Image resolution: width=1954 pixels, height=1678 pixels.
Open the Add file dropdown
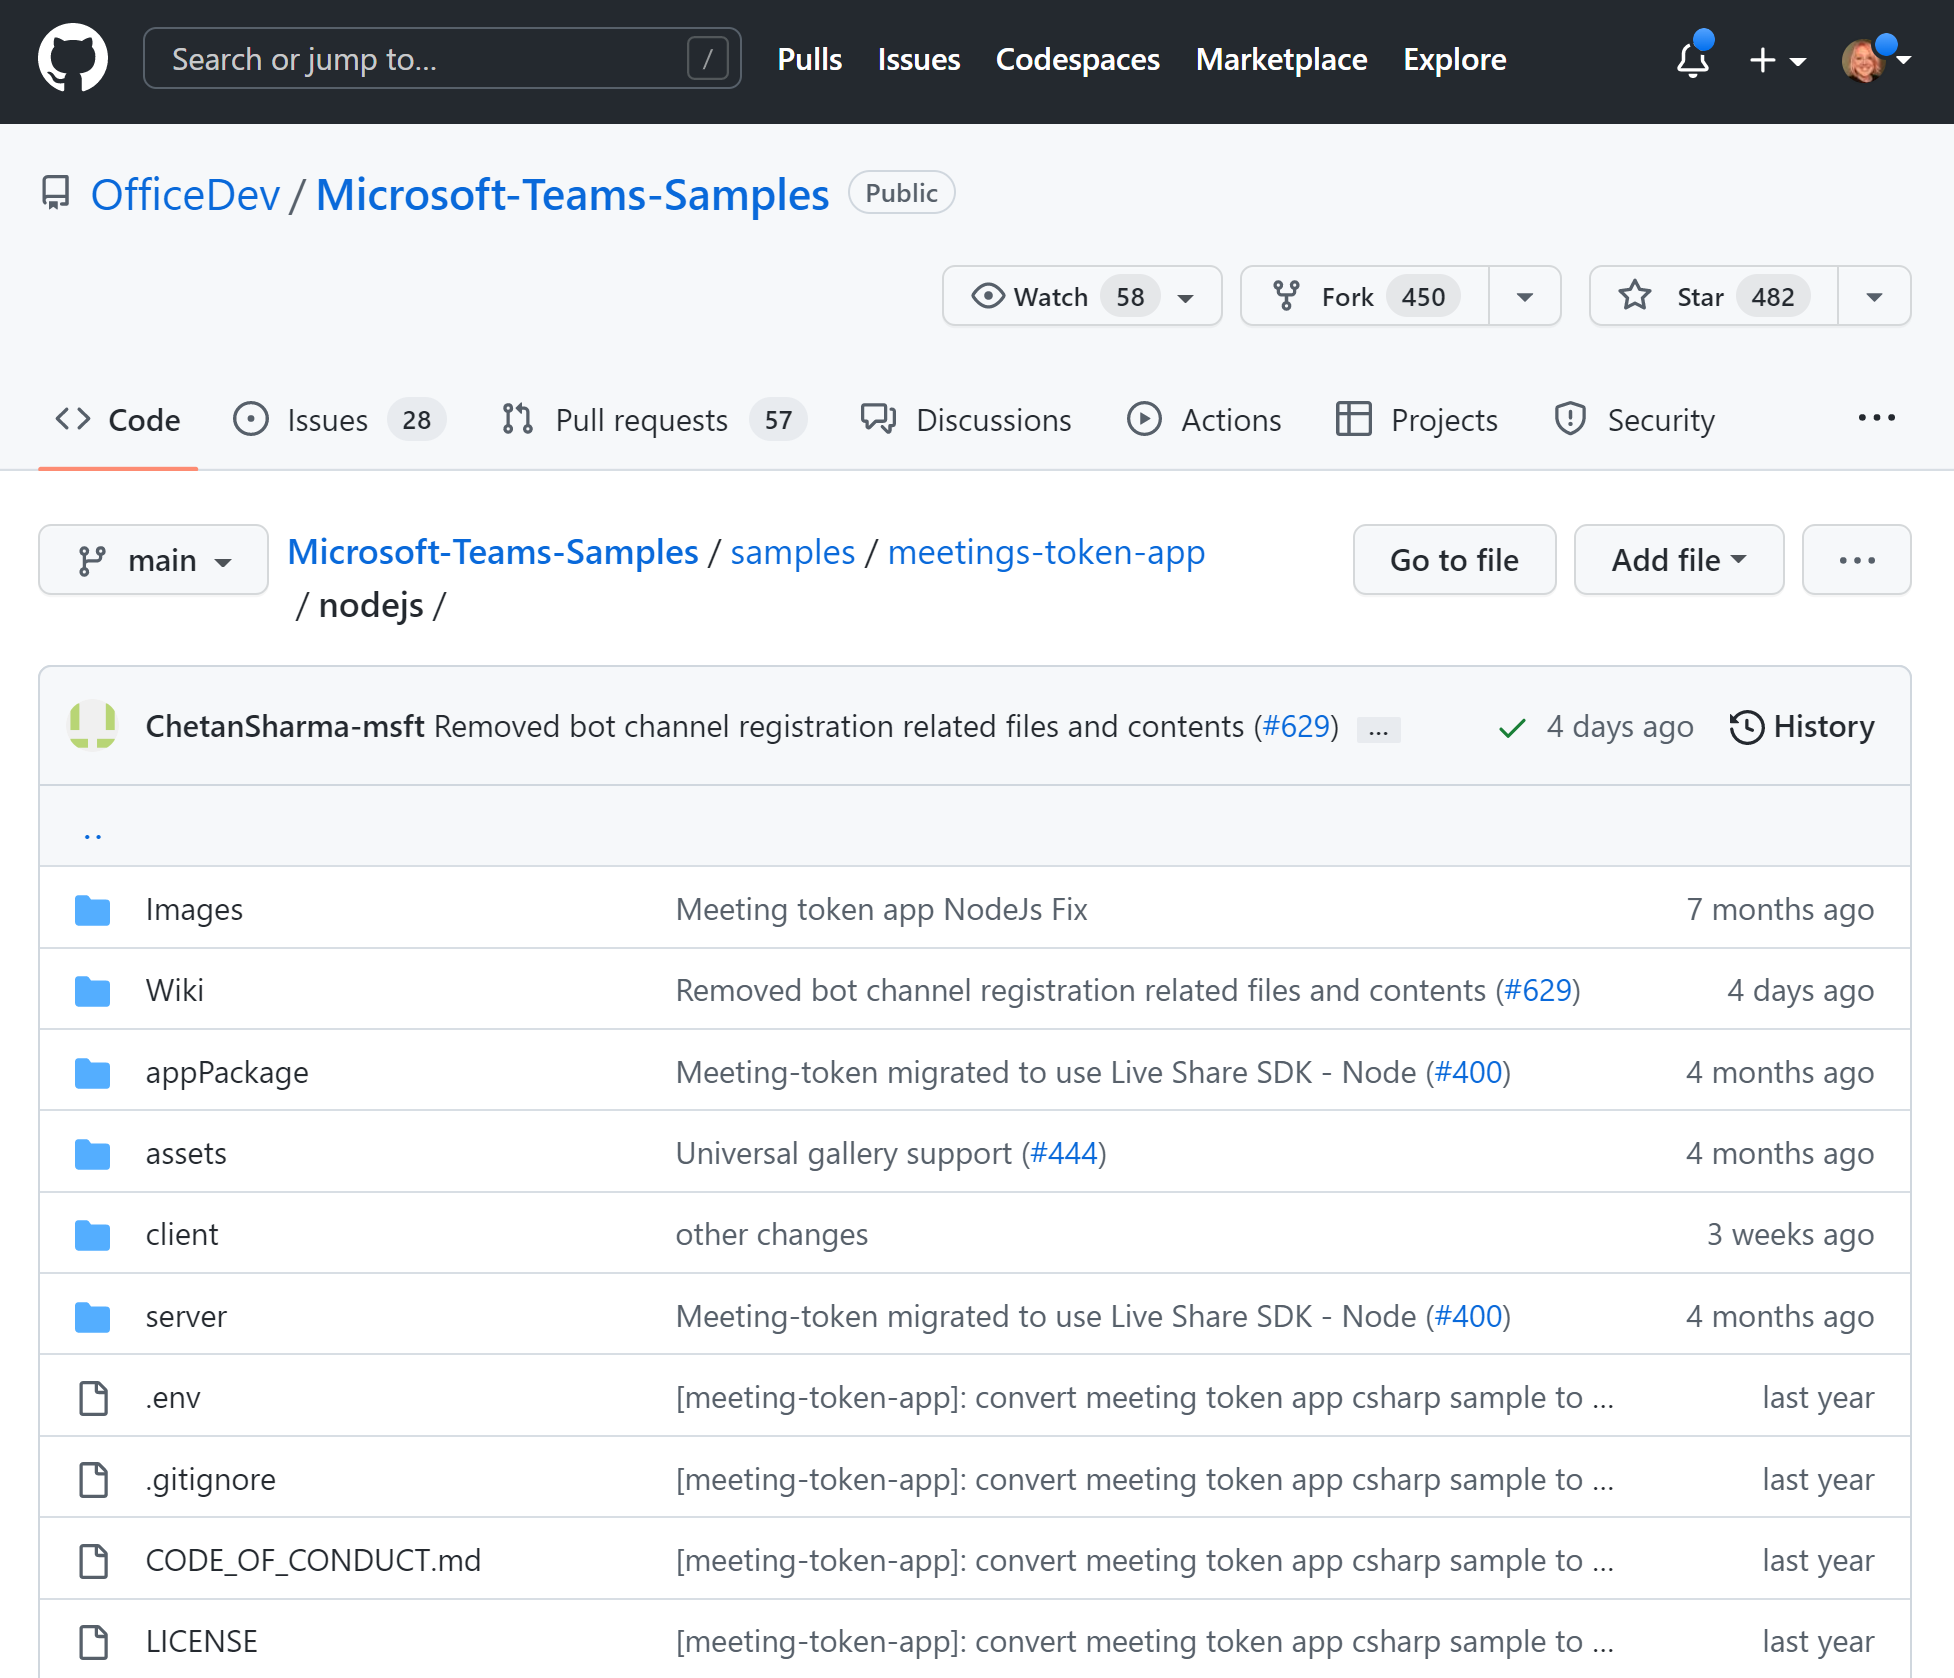coord(1677,558)
